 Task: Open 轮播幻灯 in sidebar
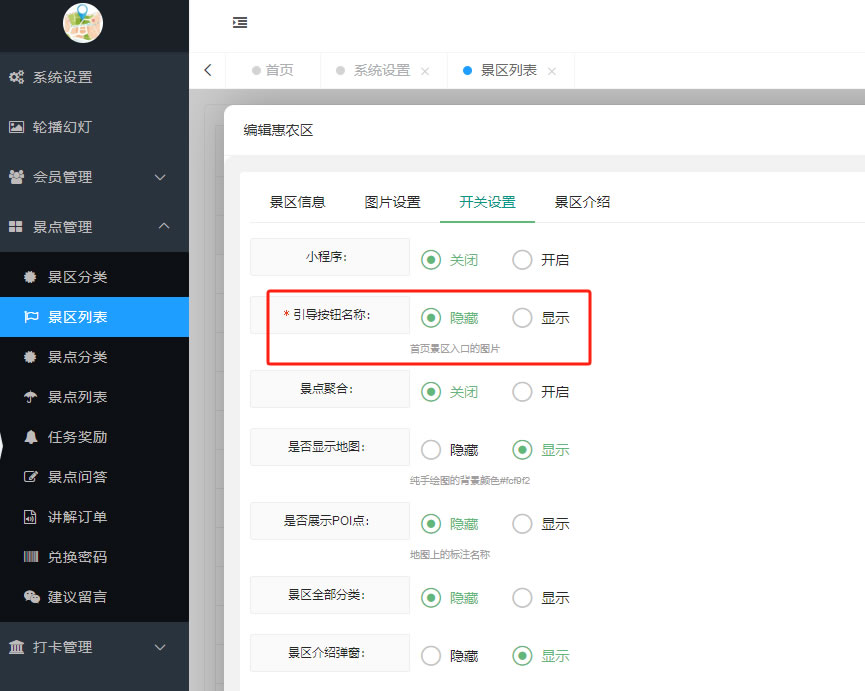click(x=94, y=127)
